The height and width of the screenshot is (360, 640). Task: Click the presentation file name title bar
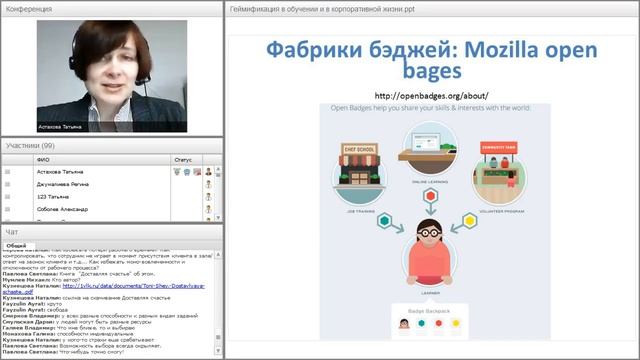pos(322,9)
